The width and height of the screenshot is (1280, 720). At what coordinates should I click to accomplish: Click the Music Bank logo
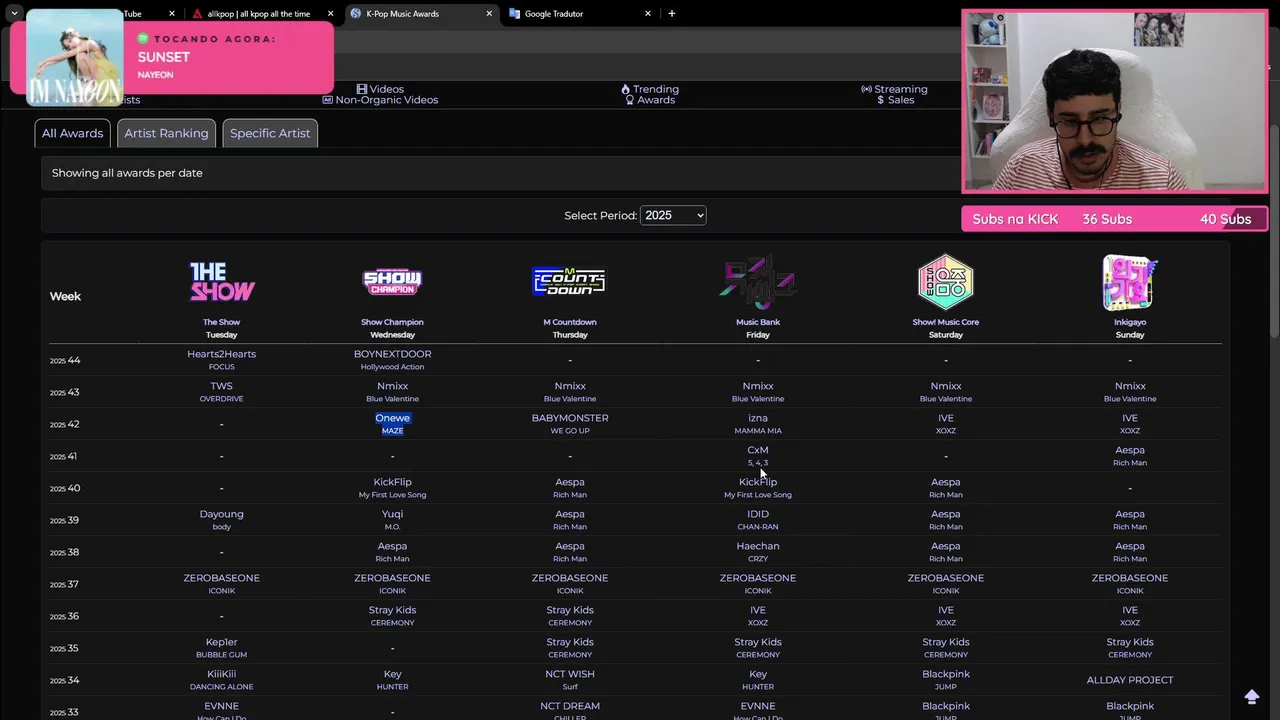757,282
